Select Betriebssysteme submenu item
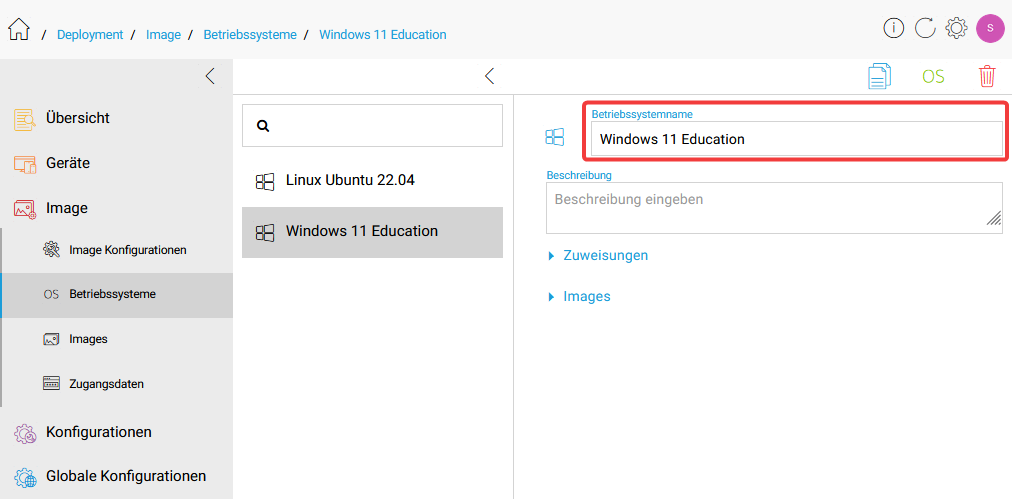The height and width of the screenshot is (499, 1012). click(x=117, y=294)
